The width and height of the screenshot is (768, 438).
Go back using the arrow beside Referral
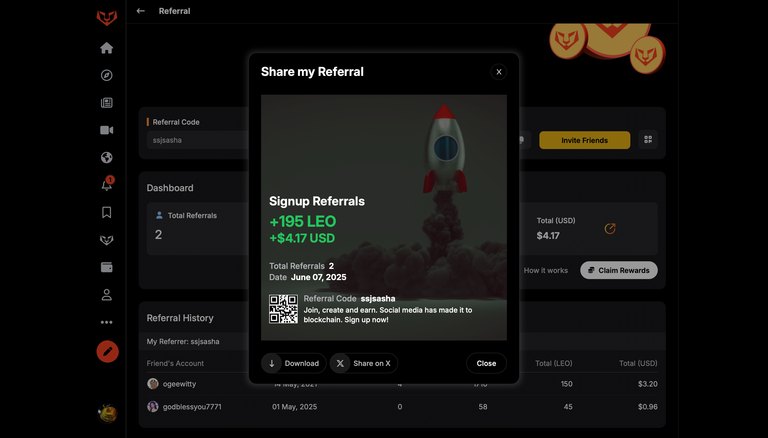coord(141,11)
